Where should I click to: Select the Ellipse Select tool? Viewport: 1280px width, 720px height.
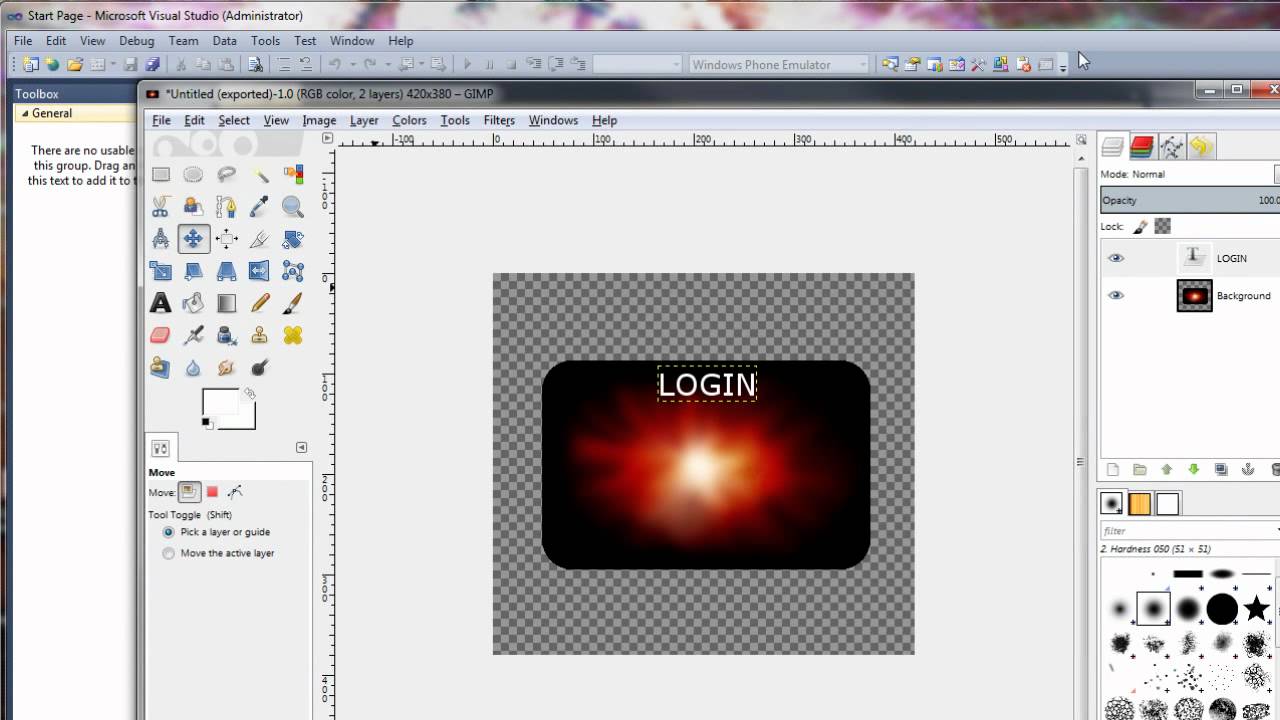[x=193, y=174]
